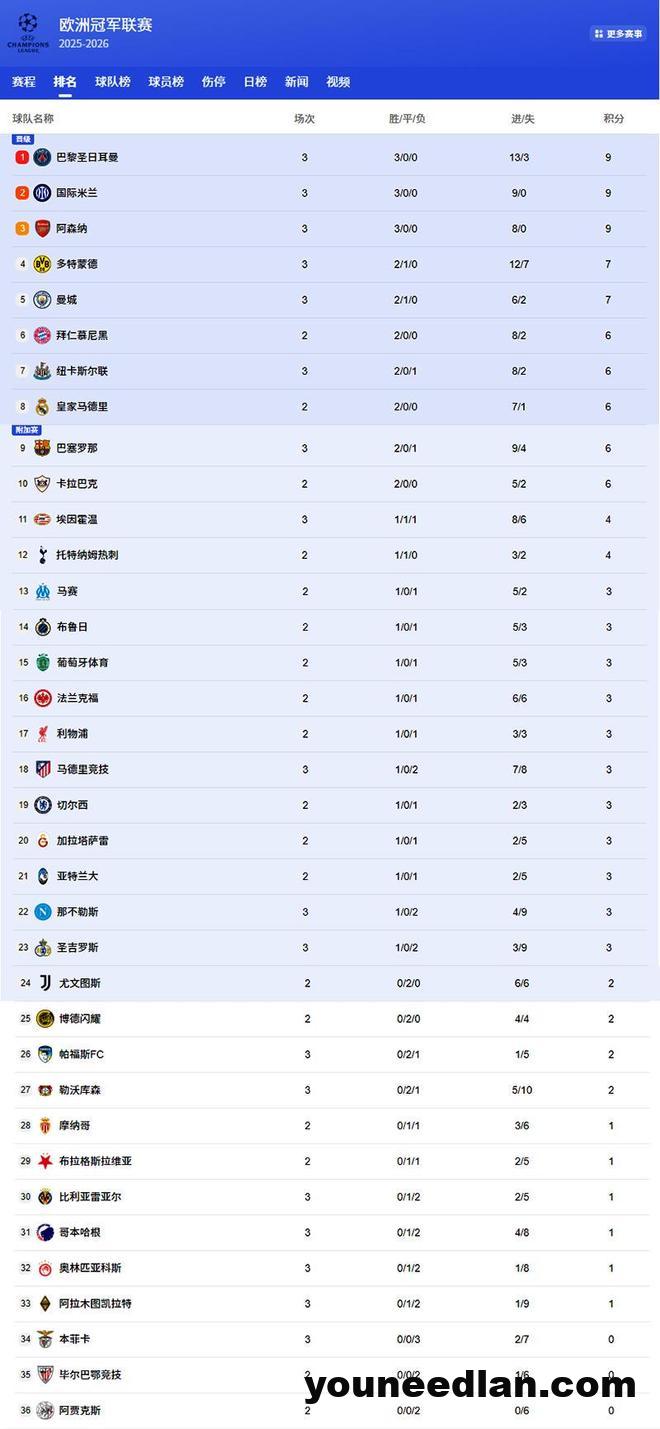The width and height of the screenshot is (660, 1429).
Task: Click the Barcelona club crest
Action: pos(42,448)
